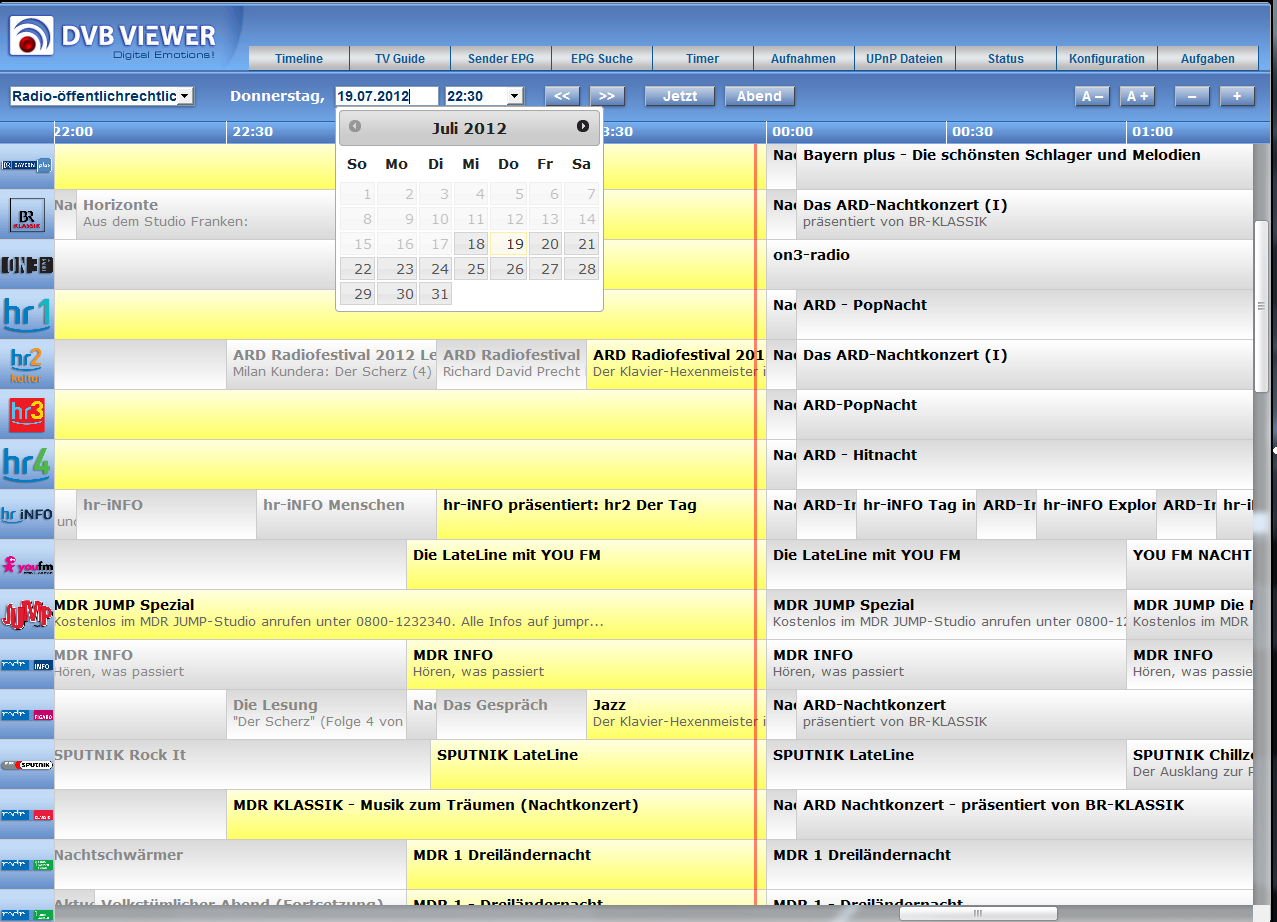The image size is (1277, 922).
Task: Click the back << button
Action: (x=562, y=96)
